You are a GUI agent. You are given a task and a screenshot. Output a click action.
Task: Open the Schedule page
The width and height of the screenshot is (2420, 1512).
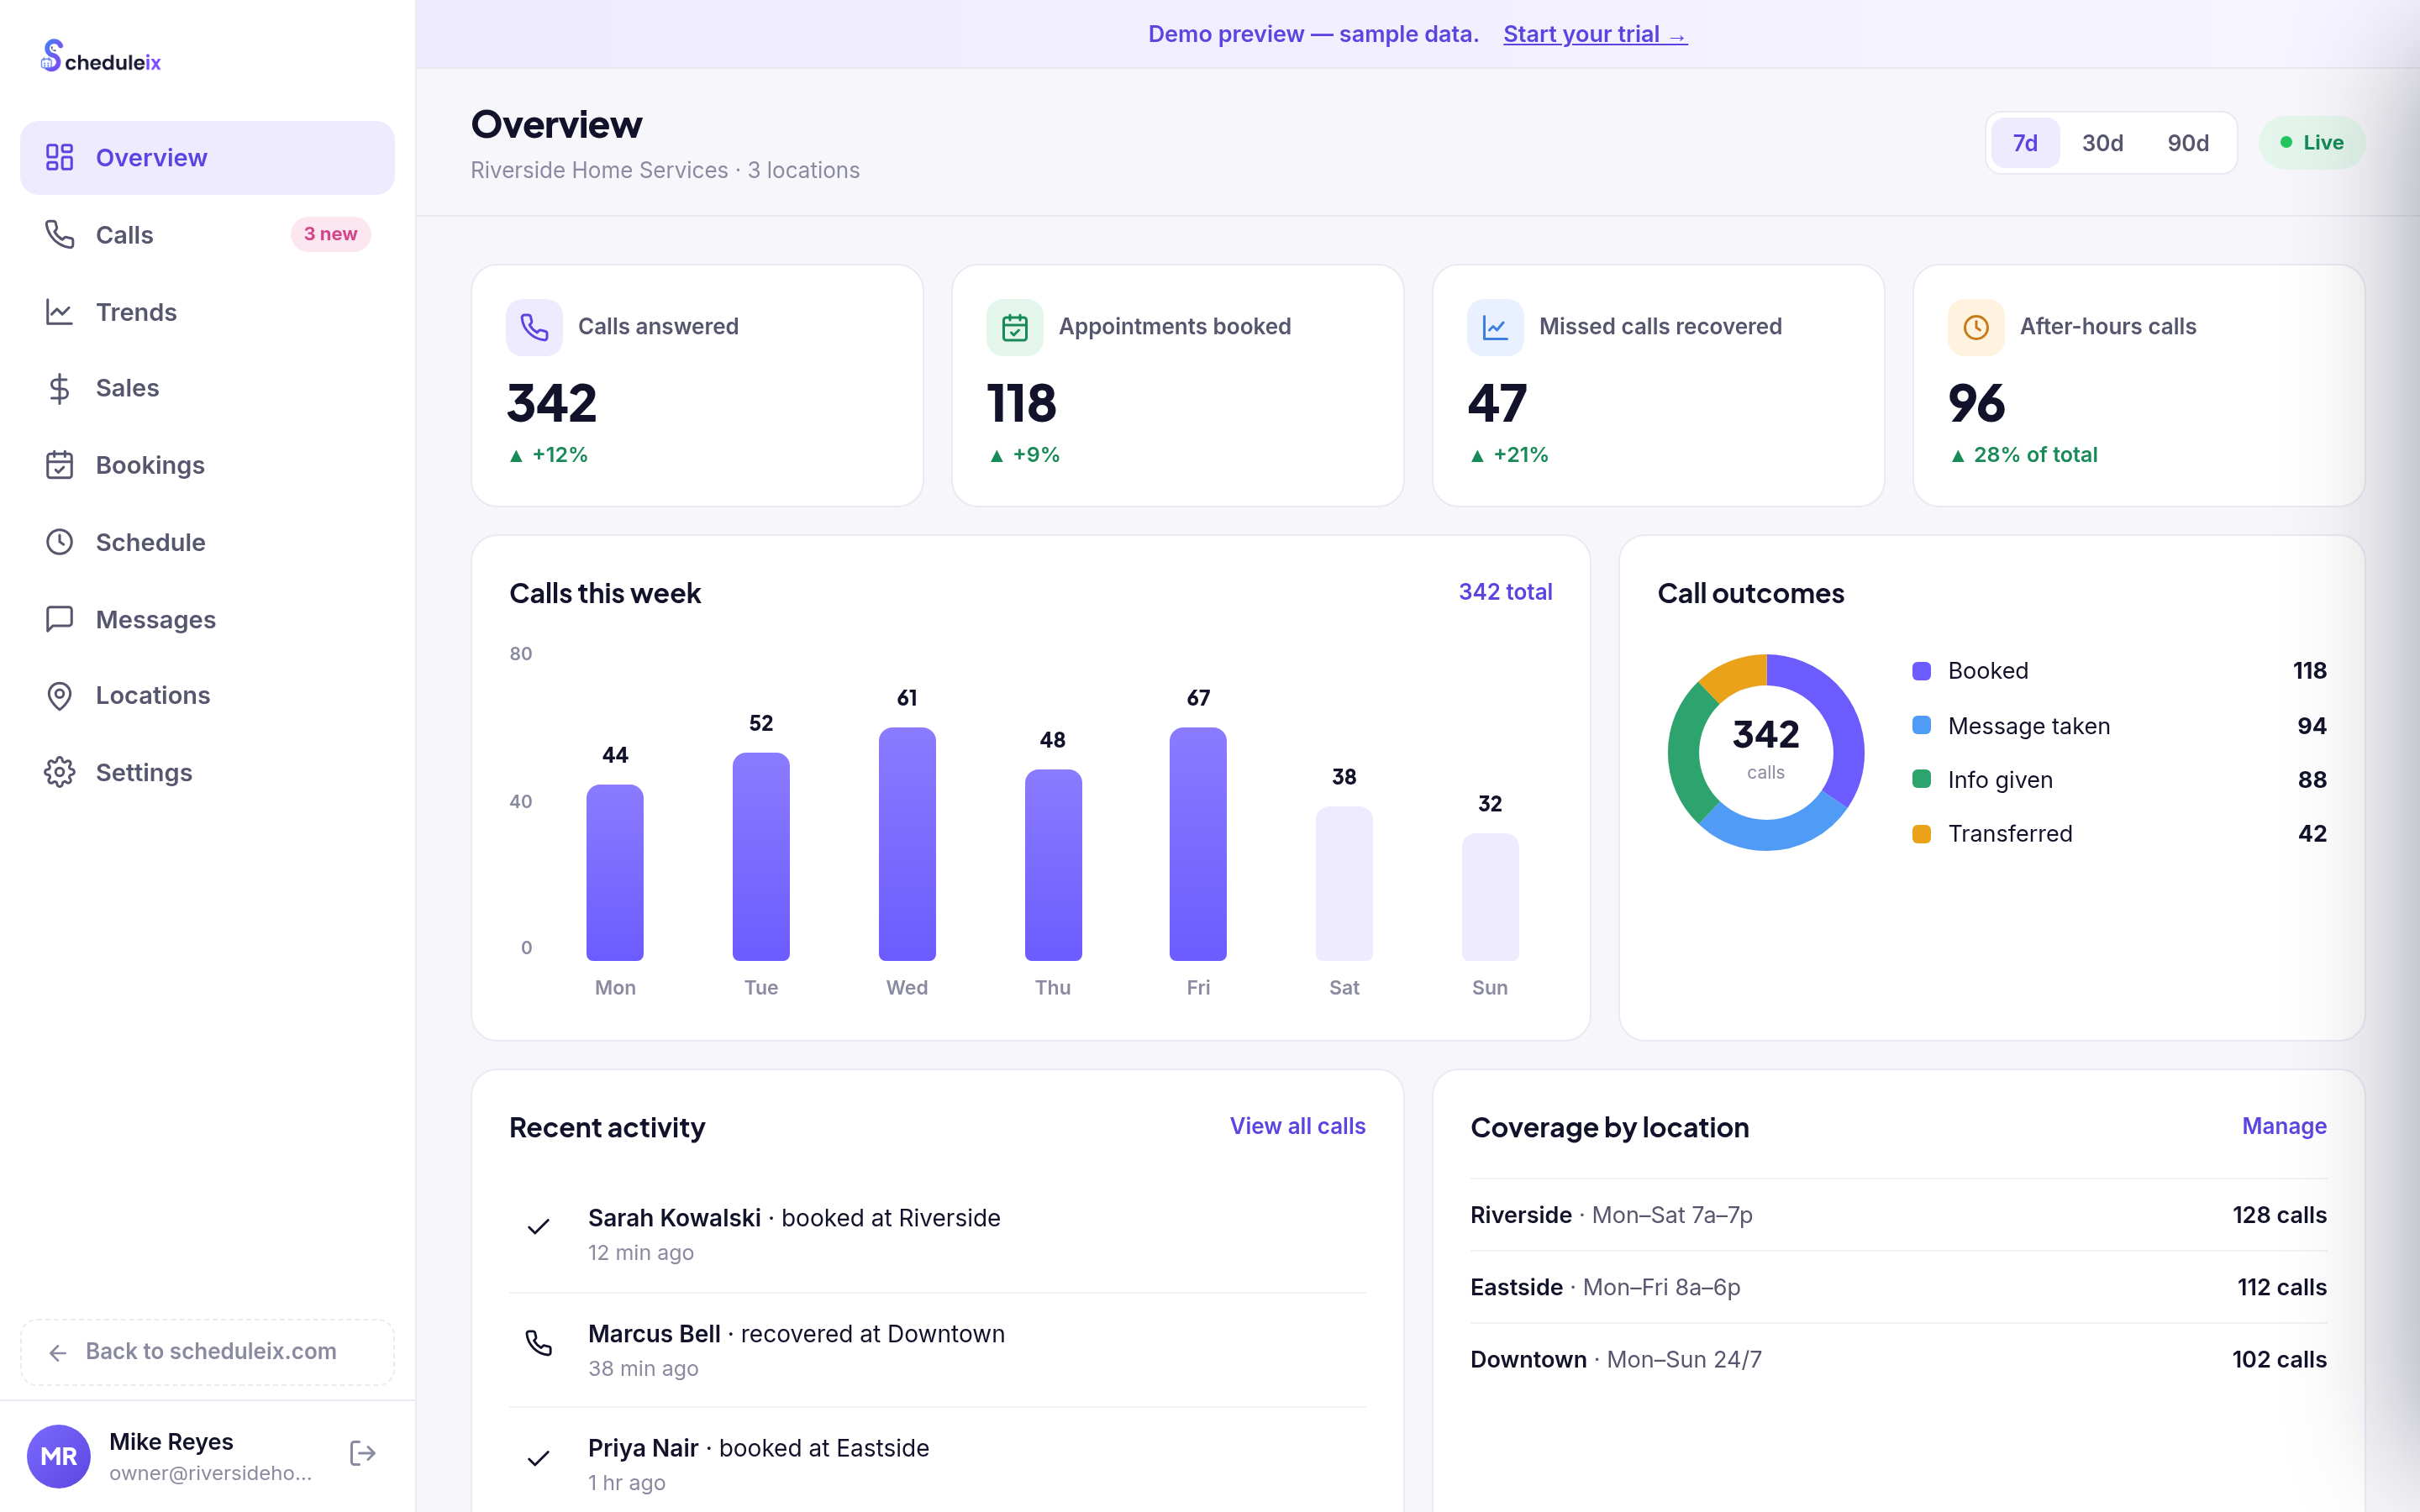click(207, 542)
